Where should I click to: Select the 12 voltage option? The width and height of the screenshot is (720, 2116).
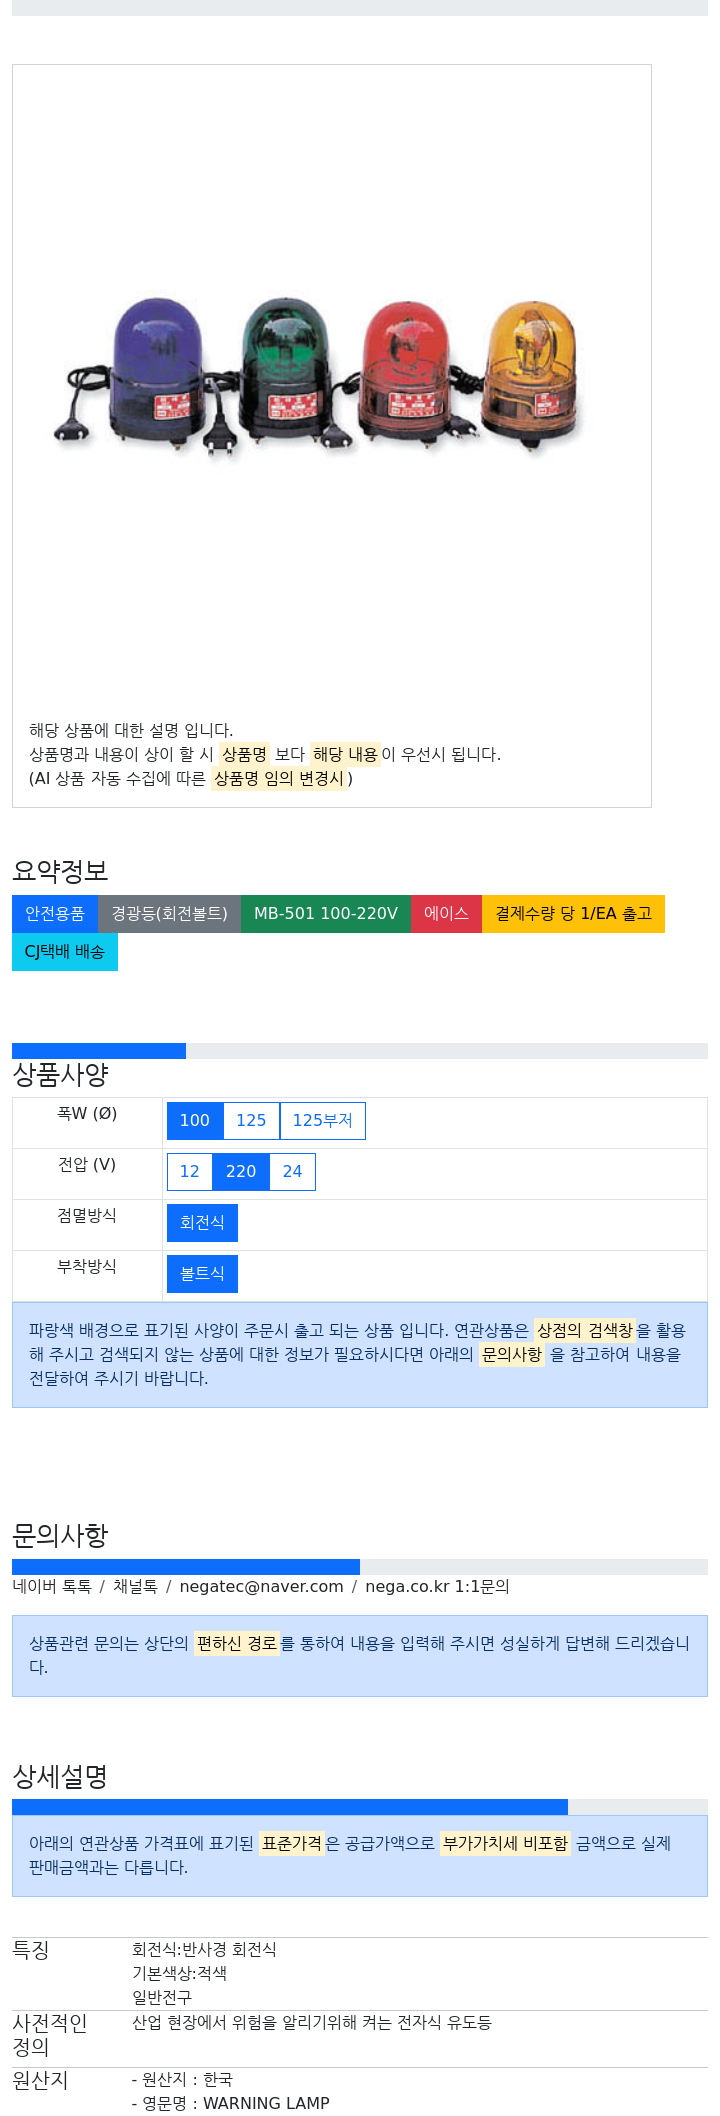click(190, 1172)
